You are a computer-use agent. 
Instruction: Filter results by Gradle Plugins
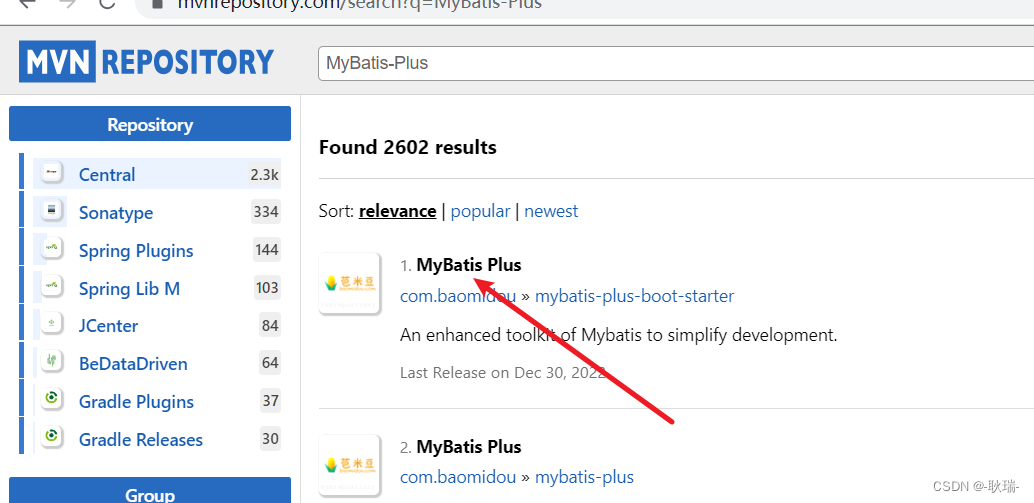pyautogui.click(x=136, y=401)
